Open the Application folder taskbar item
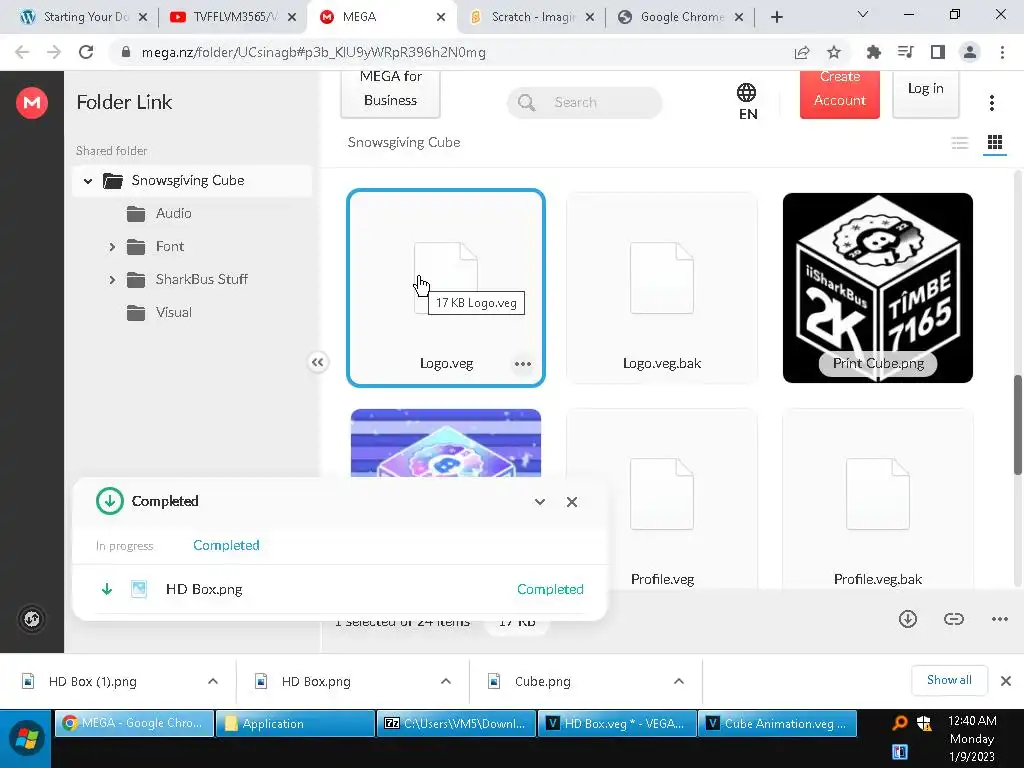1024x768 pixels. click(x=295, y=724)
